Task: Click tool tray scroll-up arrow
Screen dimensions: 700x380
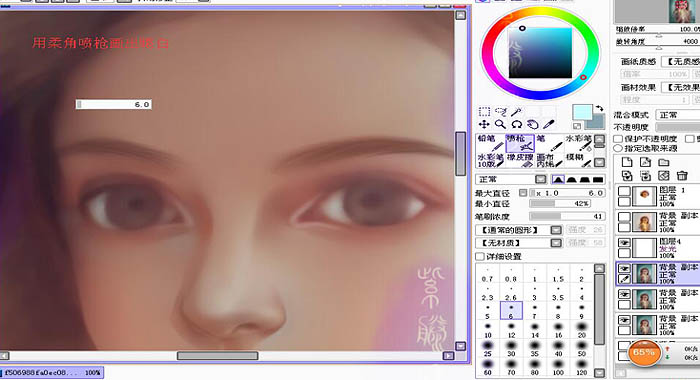Action: click(600, 139)
